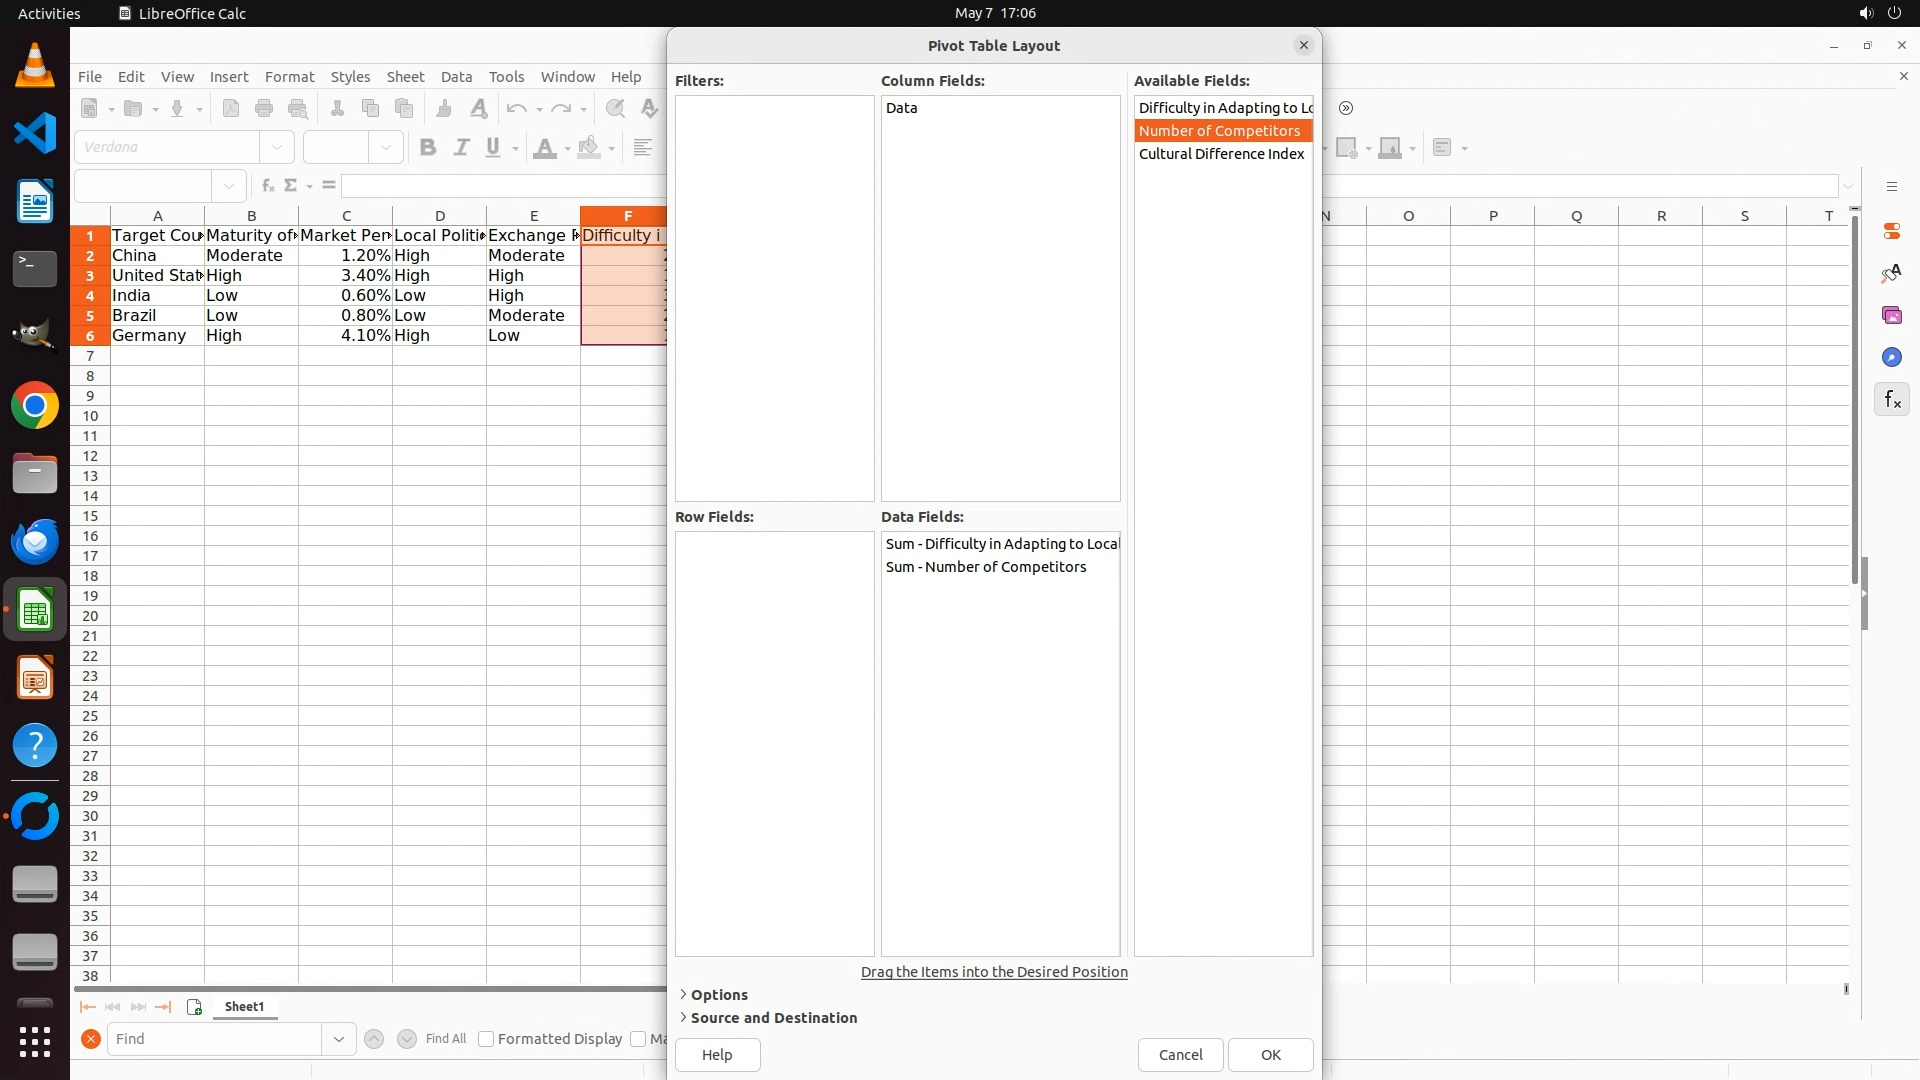This screenshot has width=1920, height=1080.
Task: Open the sidebar Styles panel icon
Action: click(1891, 273)
